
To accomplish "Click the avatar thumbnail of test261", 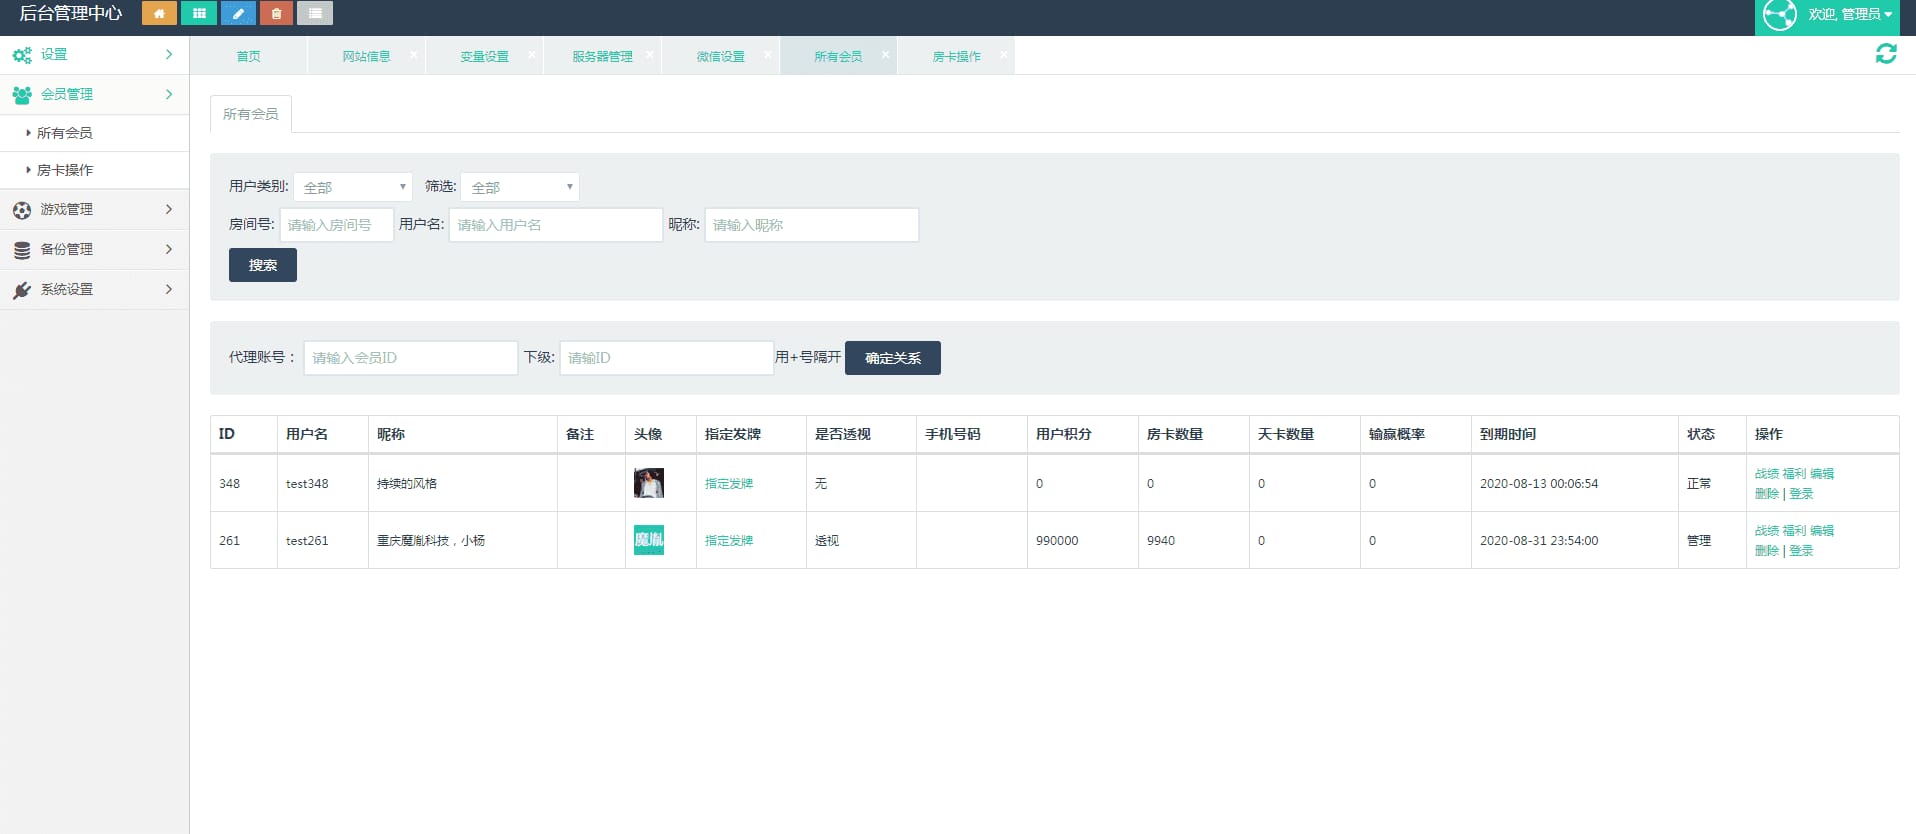I will coord(649,540).
